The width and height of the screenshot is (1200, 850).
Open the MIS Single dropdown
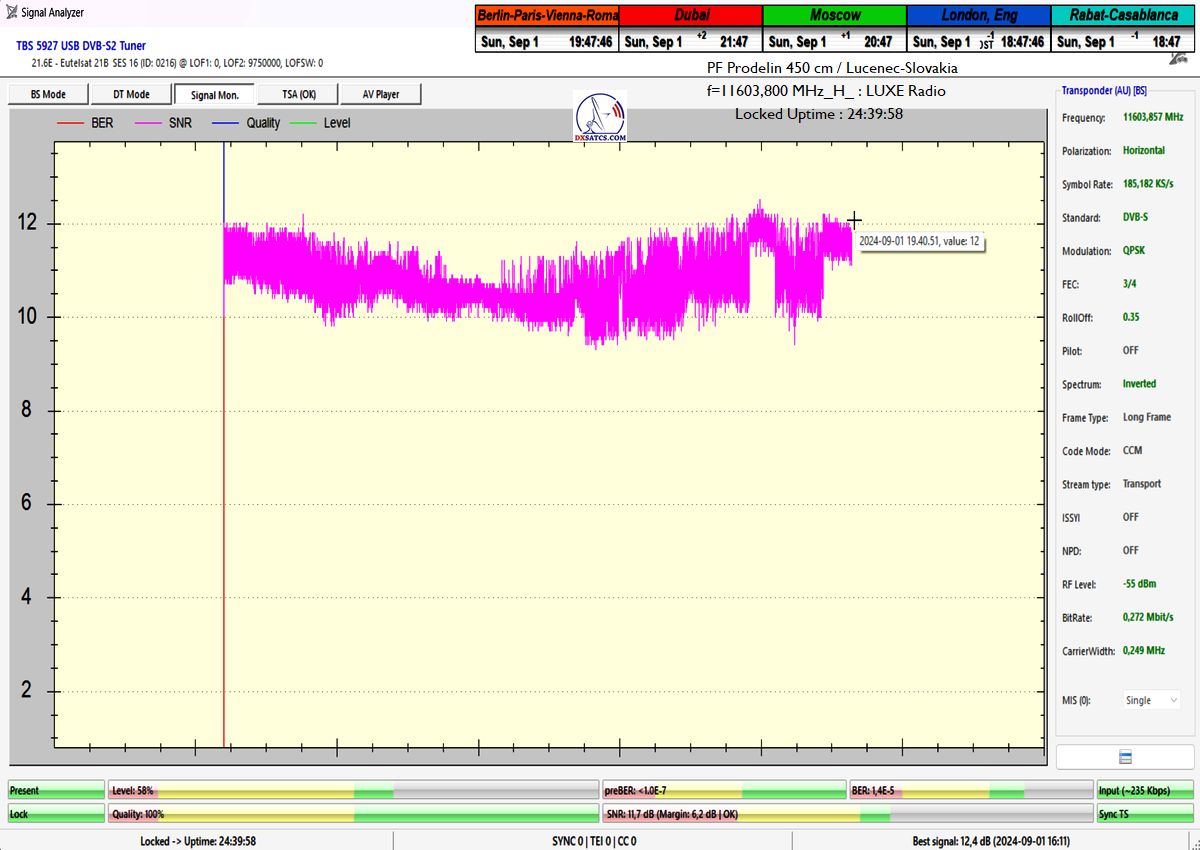coord(1151,700)
